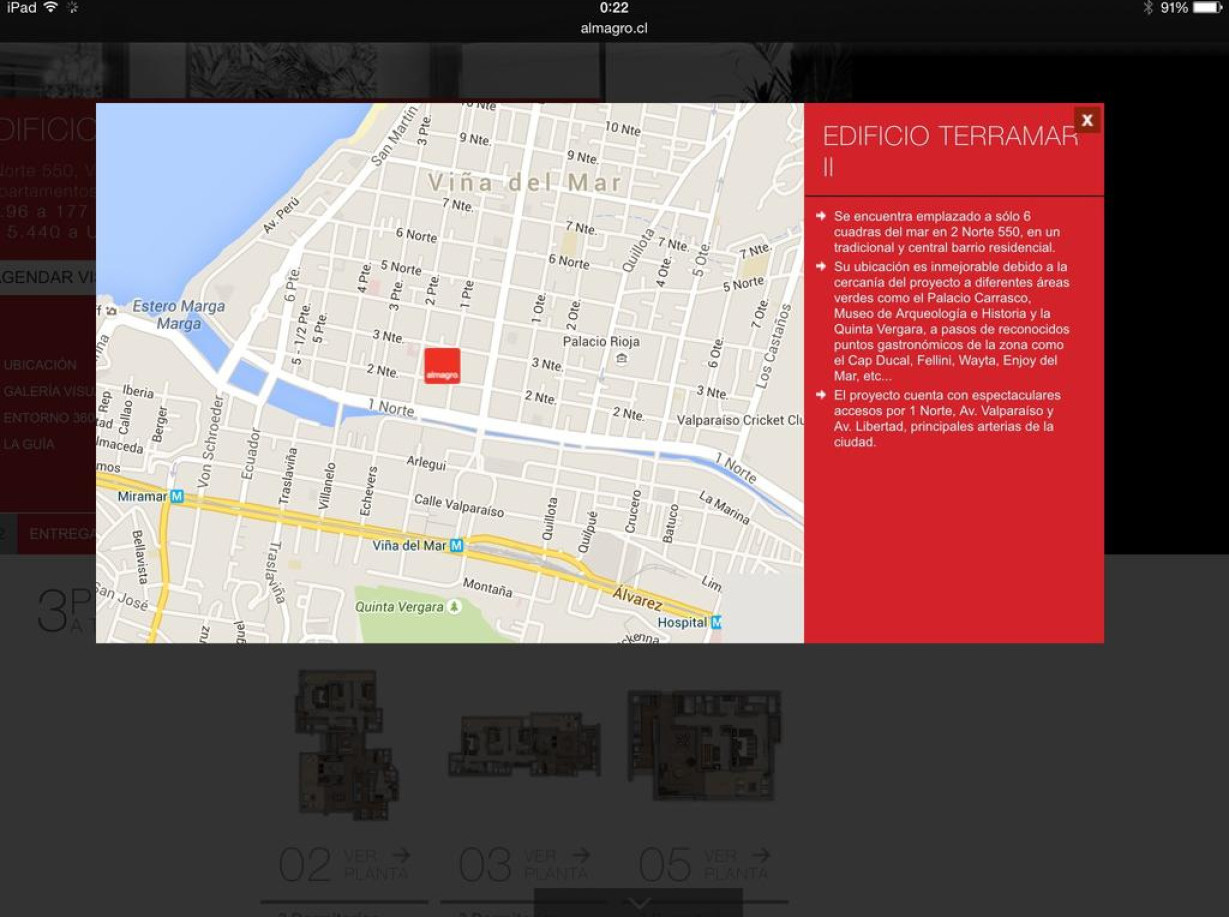1229x917 pixels.
Task: Click the "La Marina" street label
Action: [x=724, y=506]
